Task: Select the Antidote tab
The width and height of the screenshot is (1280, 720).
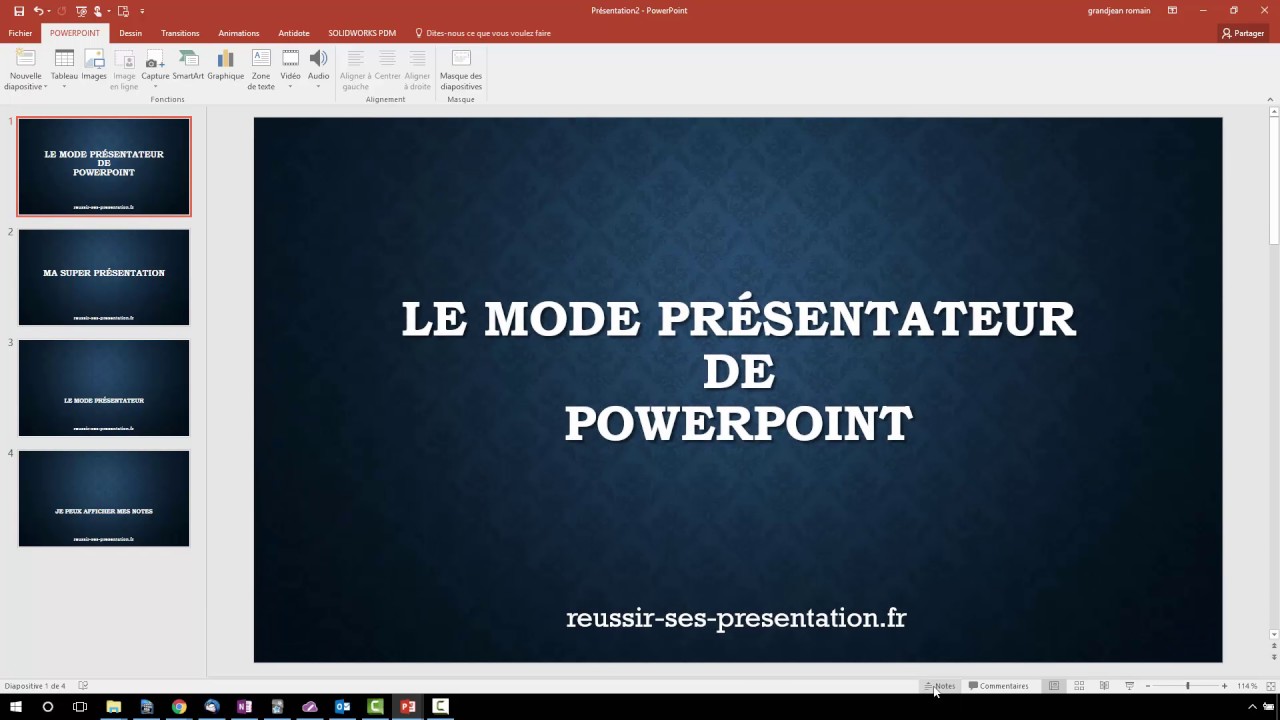Action: (x=294, y=33)
